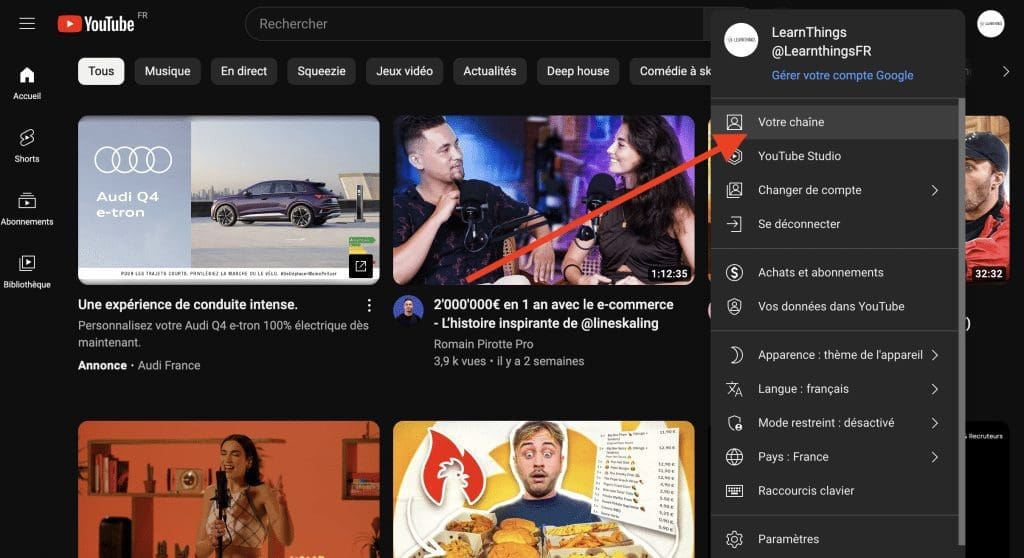
Task: Click the Se déconnecter icon
Action: (734, 224)
